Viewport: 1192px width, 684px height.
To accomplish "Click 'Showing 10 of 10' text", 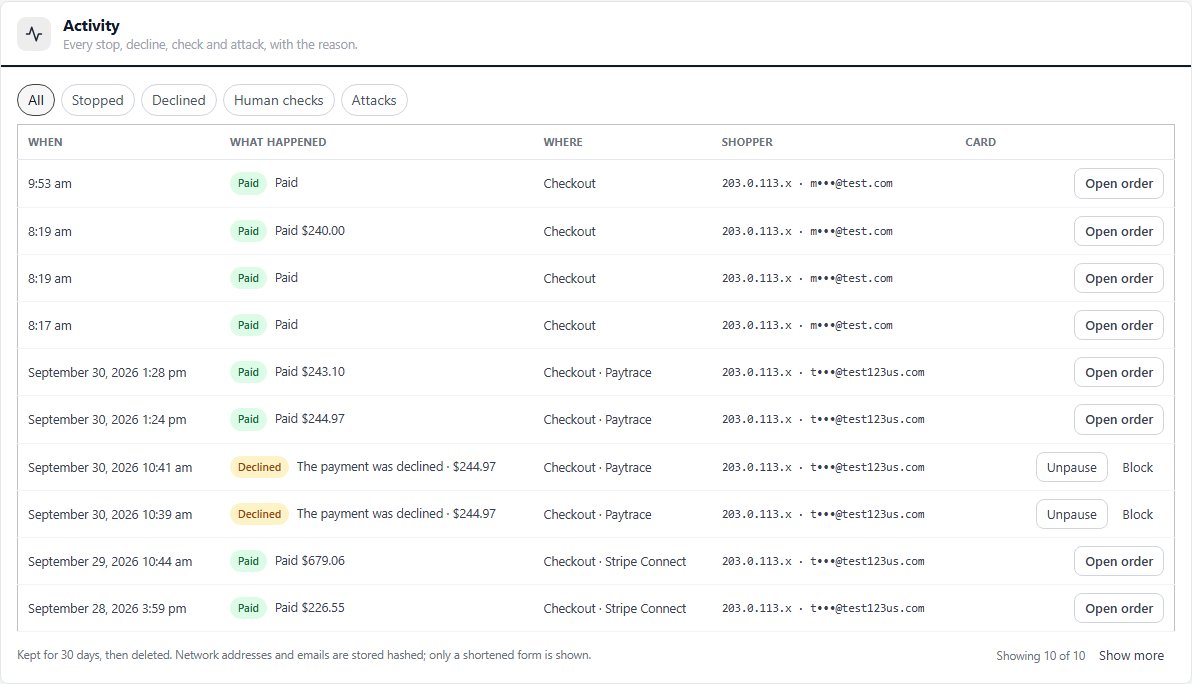I will click(x=1041, y=656).
